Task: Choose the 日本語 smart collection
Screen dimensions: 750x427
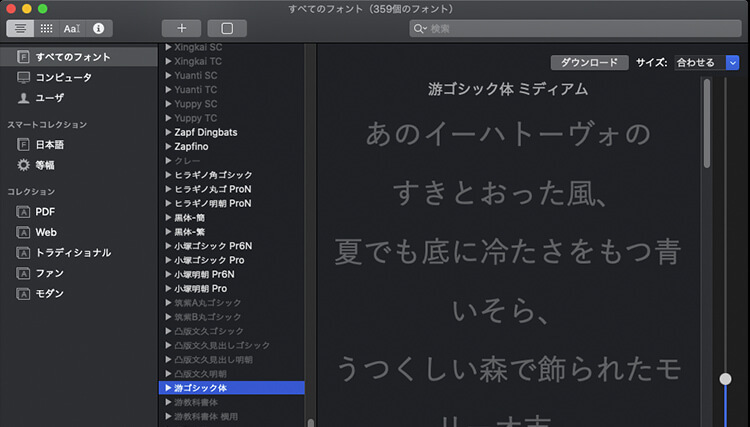Action: (50, 144)
